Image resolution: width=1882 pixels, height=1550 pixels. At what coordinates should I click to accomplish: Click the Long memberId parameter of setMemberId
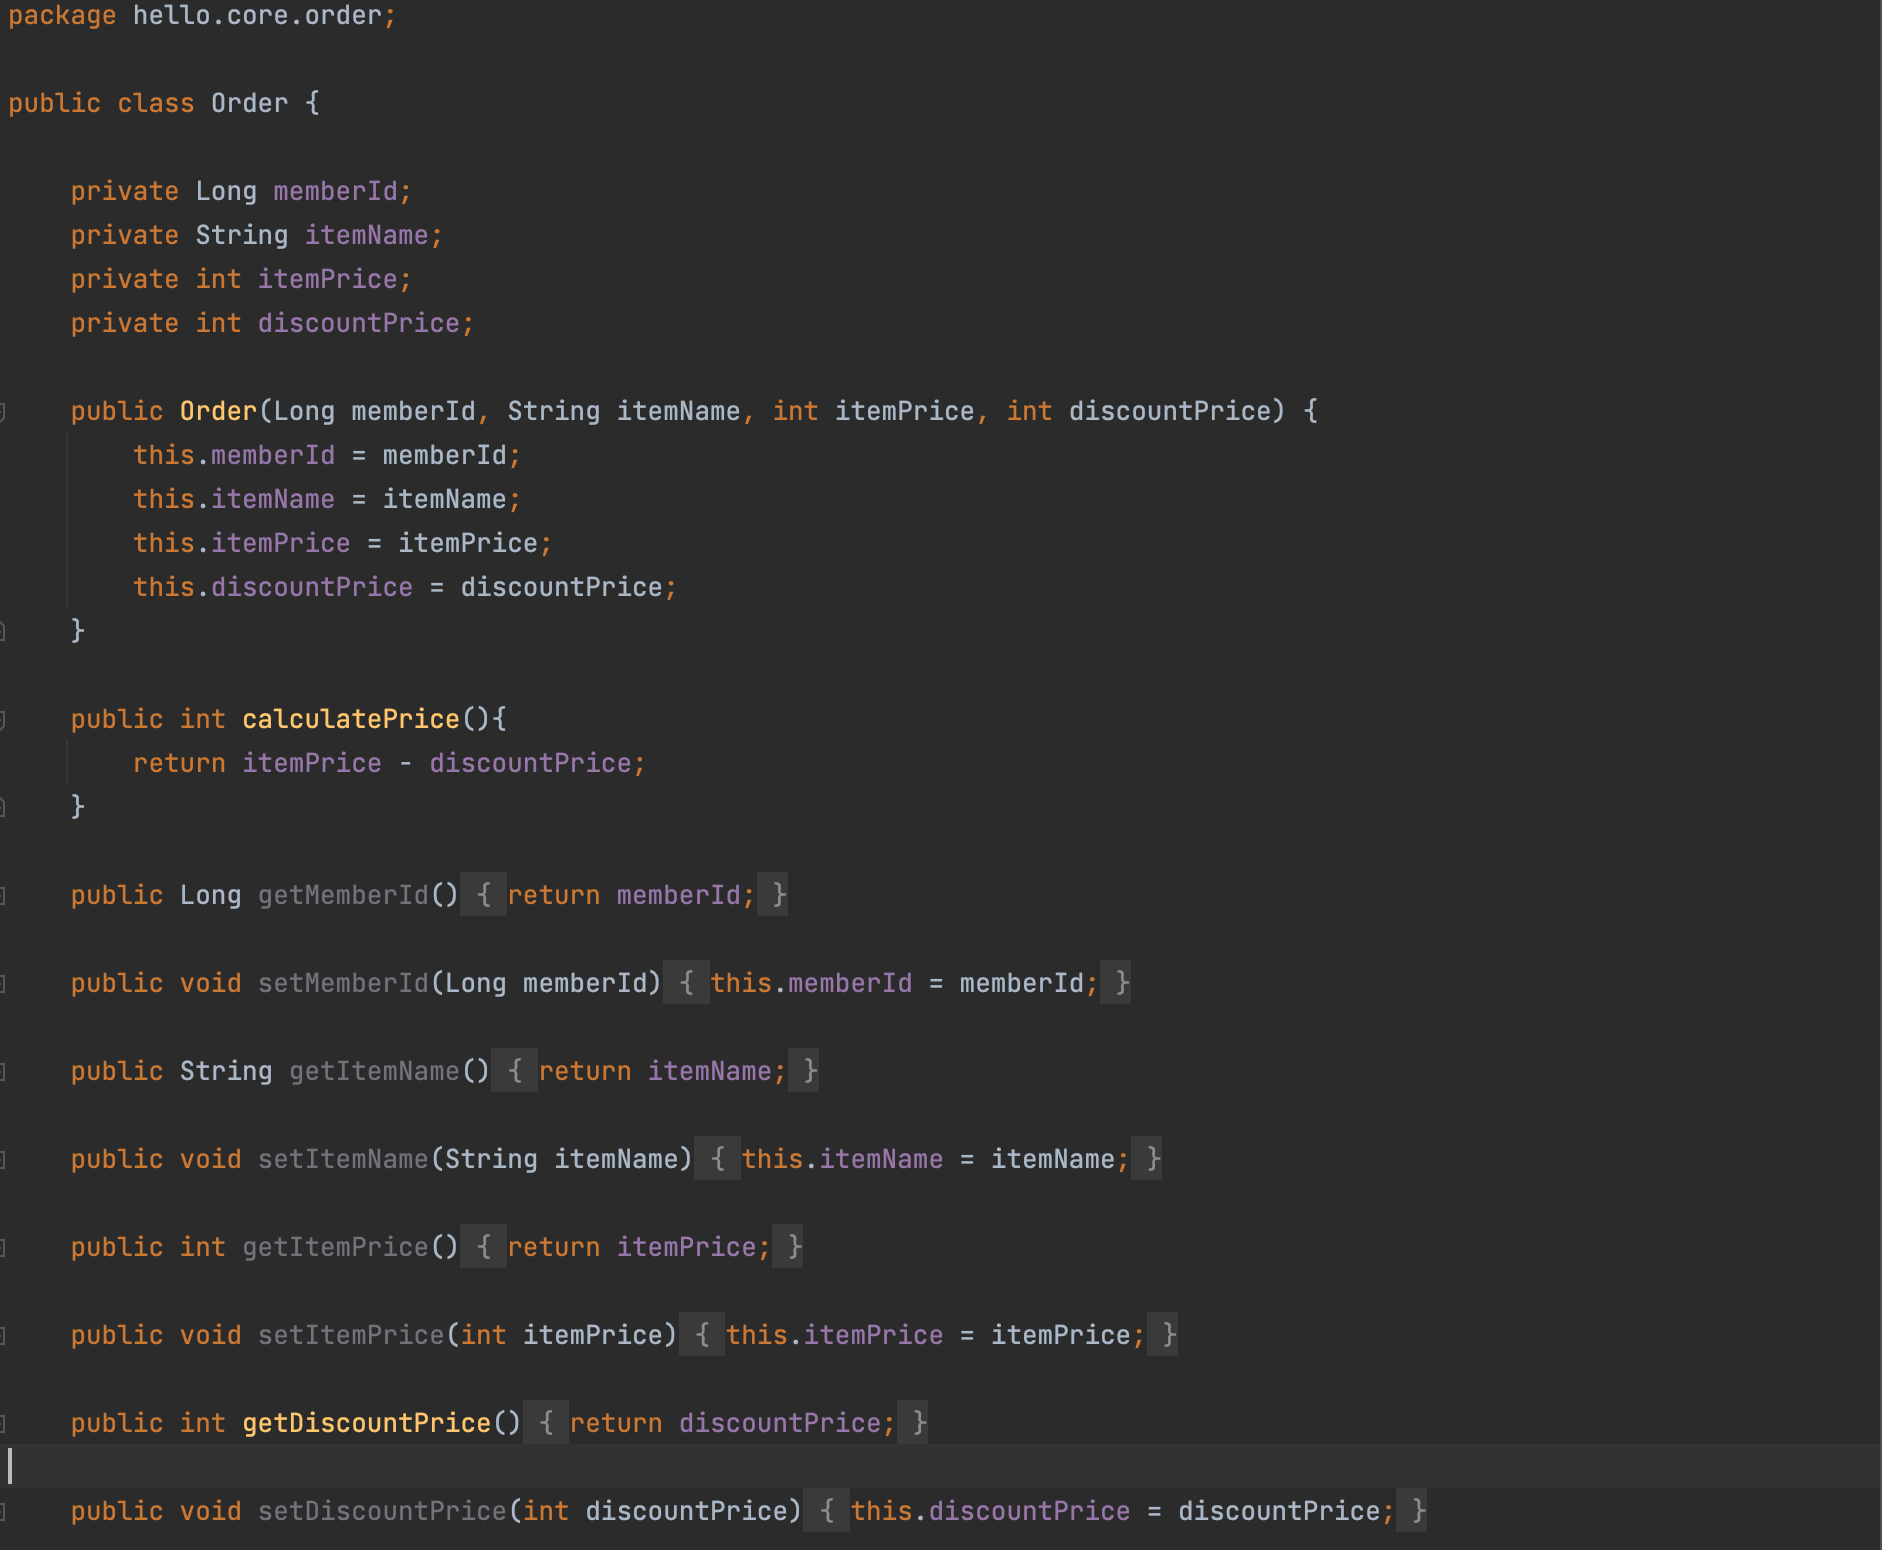(546, 983)
